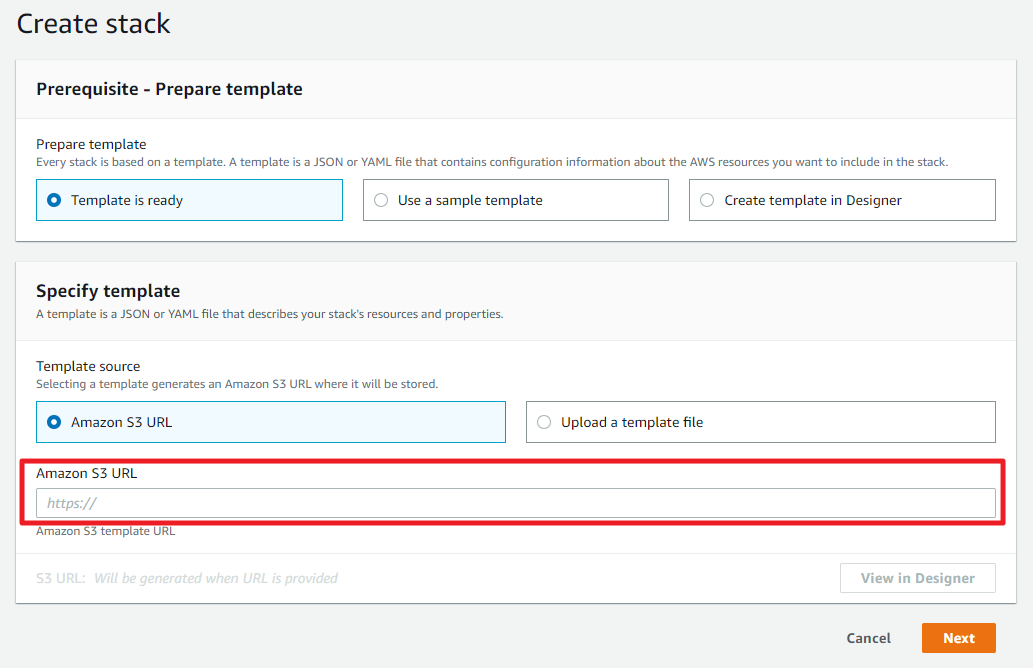Click the 'Specify template' section header

pyautogui.click(x=108, y=291)
